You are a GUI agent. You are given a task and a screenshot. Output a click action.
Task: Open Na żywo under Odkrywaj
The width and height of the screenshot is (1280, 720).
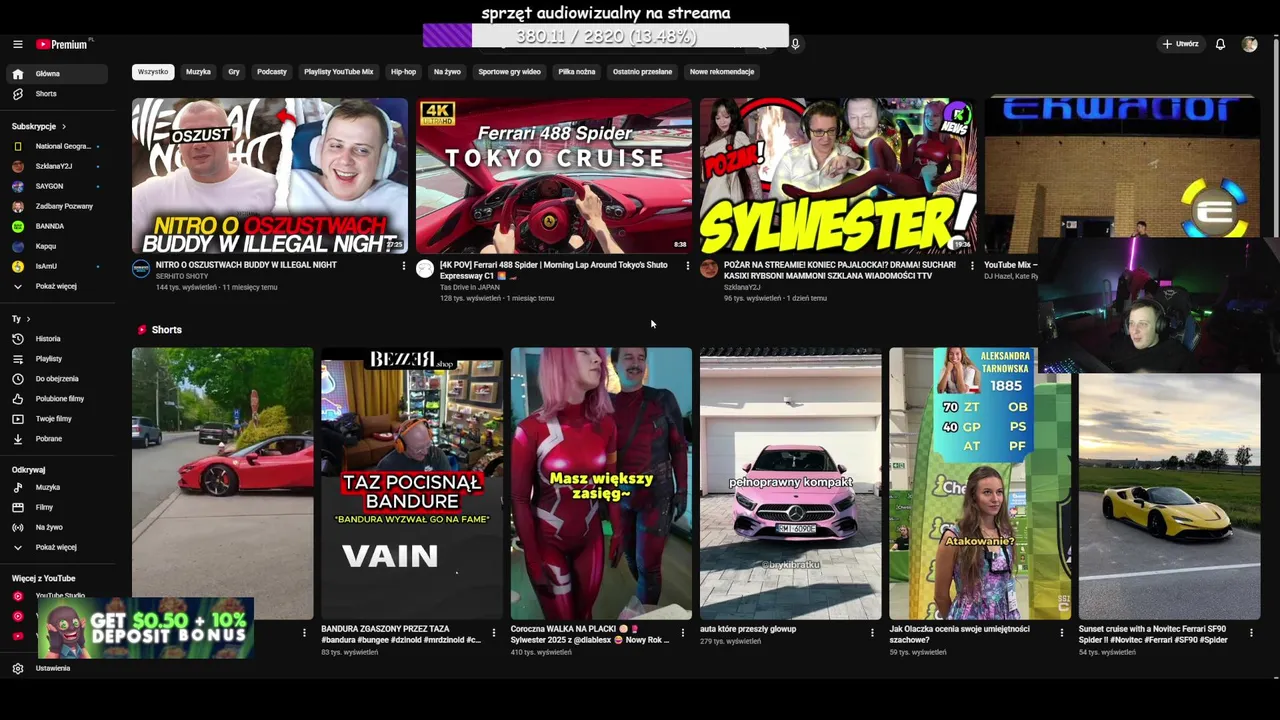coord(58,527)
